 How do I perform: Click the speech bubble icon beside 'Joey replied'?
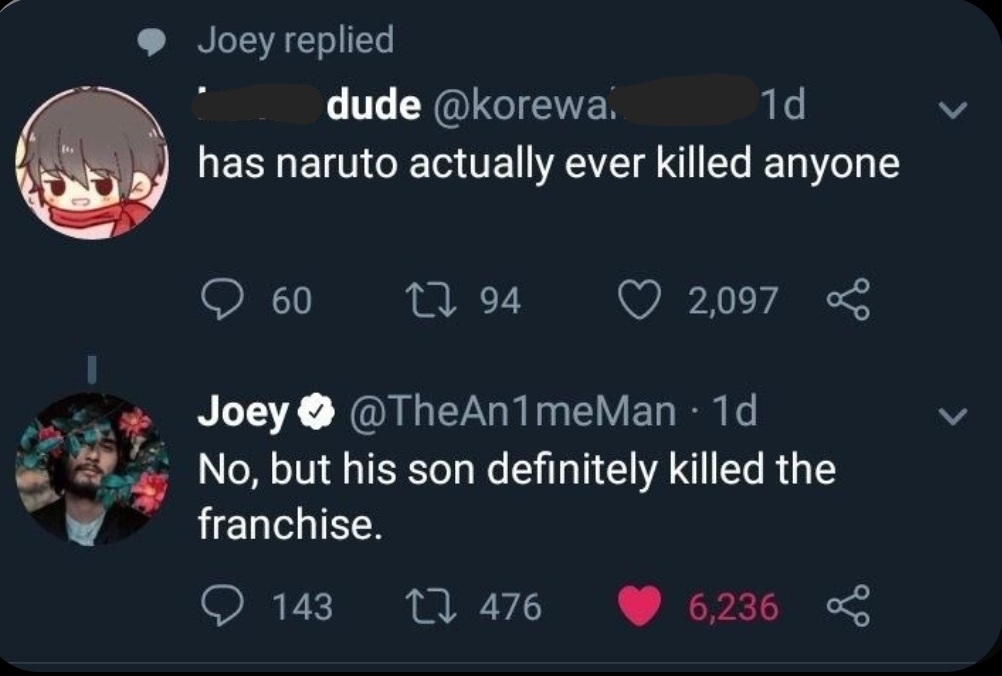click(151, 43)
